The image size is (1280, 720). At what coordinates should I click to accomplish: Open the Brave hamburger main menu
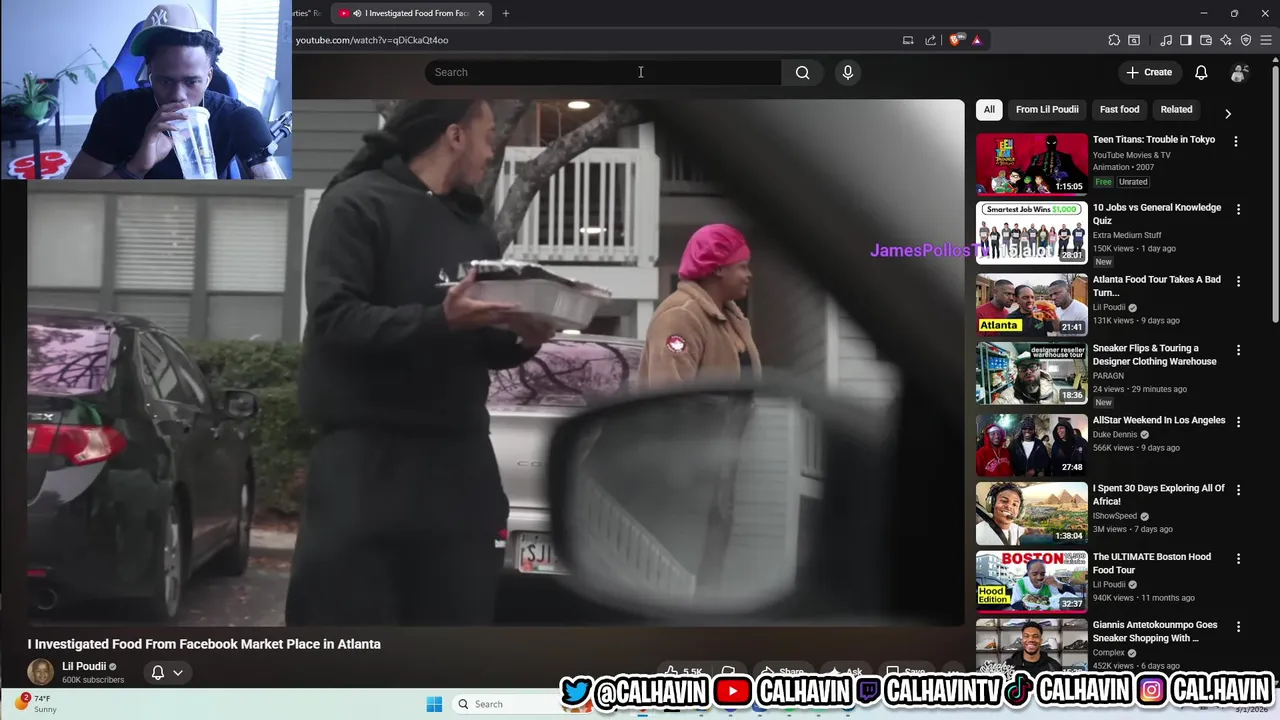tap(1267, 40)
